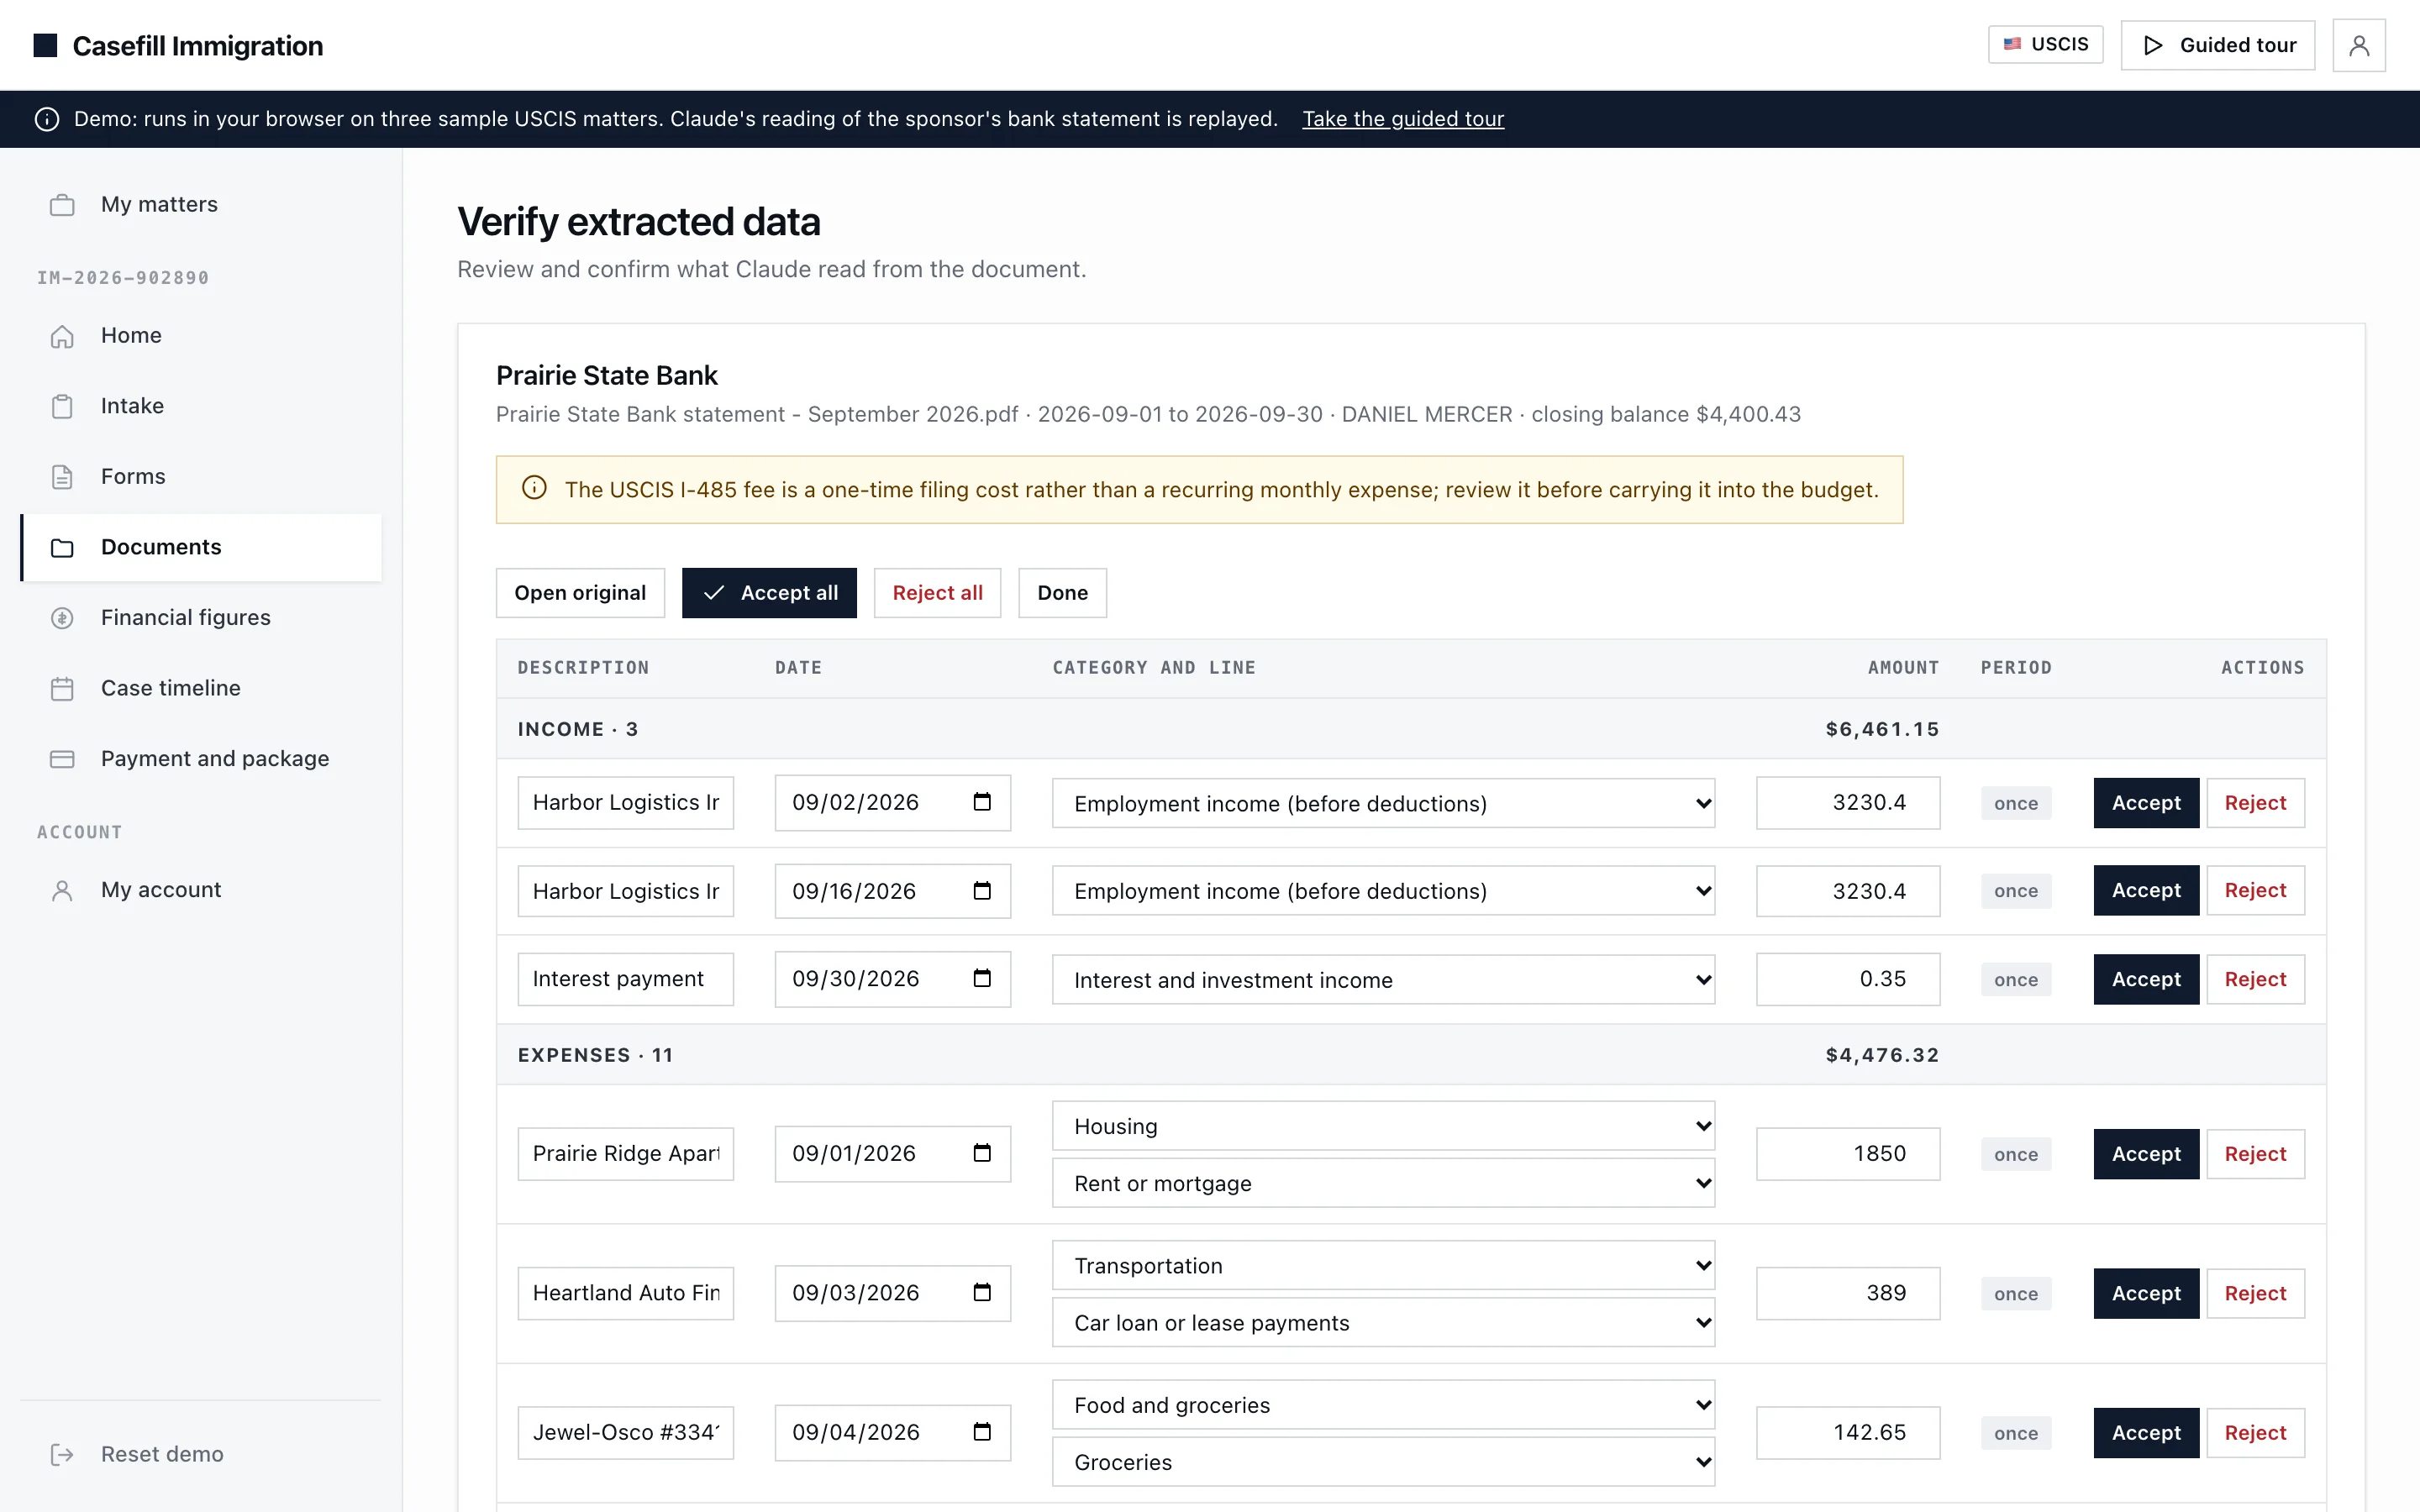Edit the 1850 amount field
Screen dimensions: 2420x1512
click(1847, 1153)
